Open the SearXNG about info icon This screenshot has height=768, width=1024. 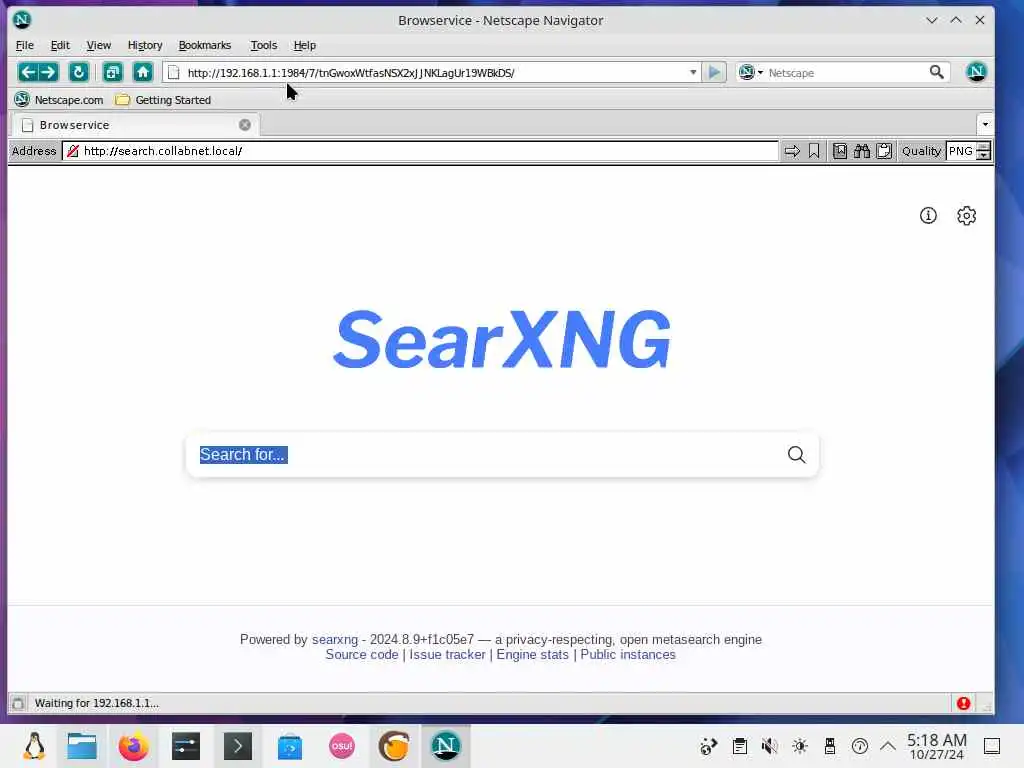928,216
